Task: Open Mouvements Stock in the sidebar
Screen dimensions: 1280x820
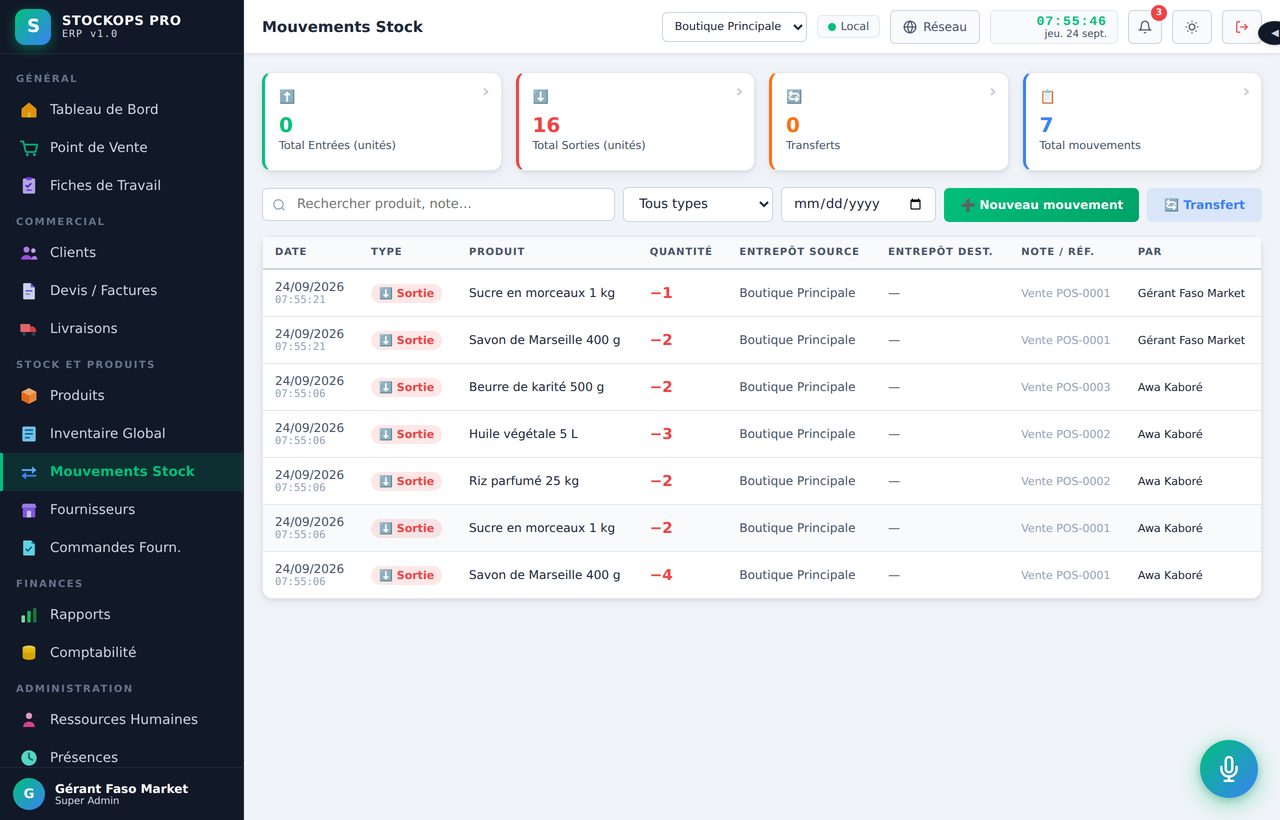Action: tap(122, 472)
